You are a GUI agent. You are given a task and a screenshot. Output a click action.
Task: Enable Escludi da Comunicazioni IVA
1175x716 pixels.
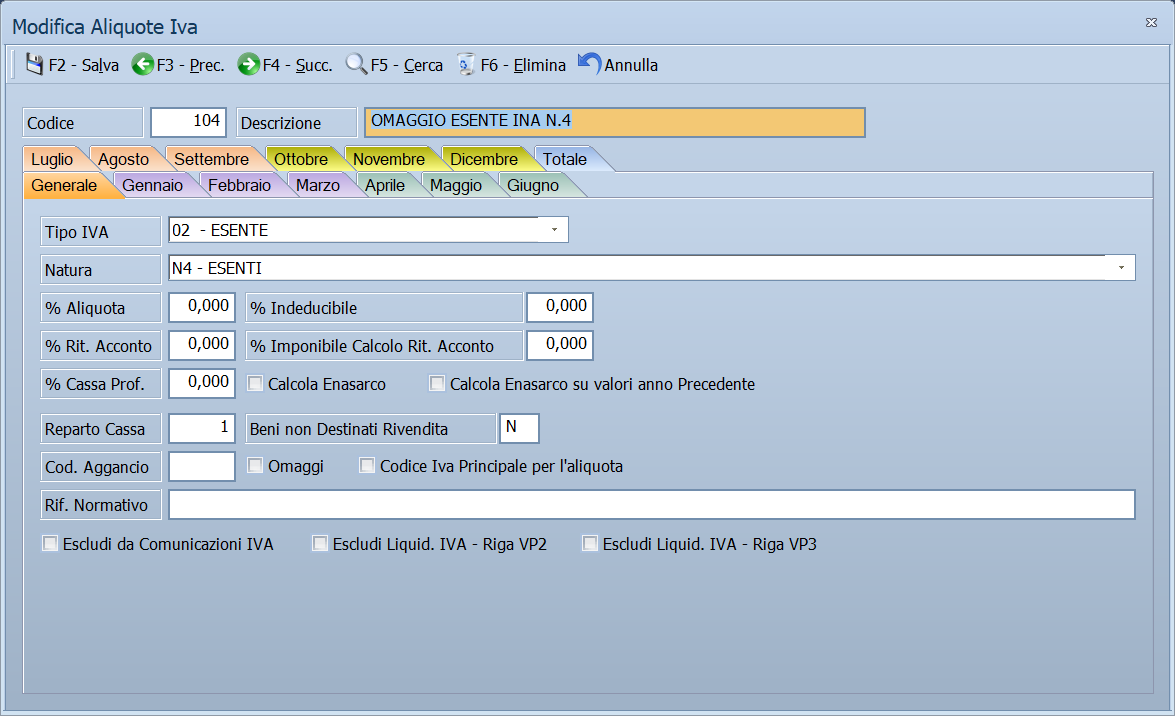(x=50, y=544)
